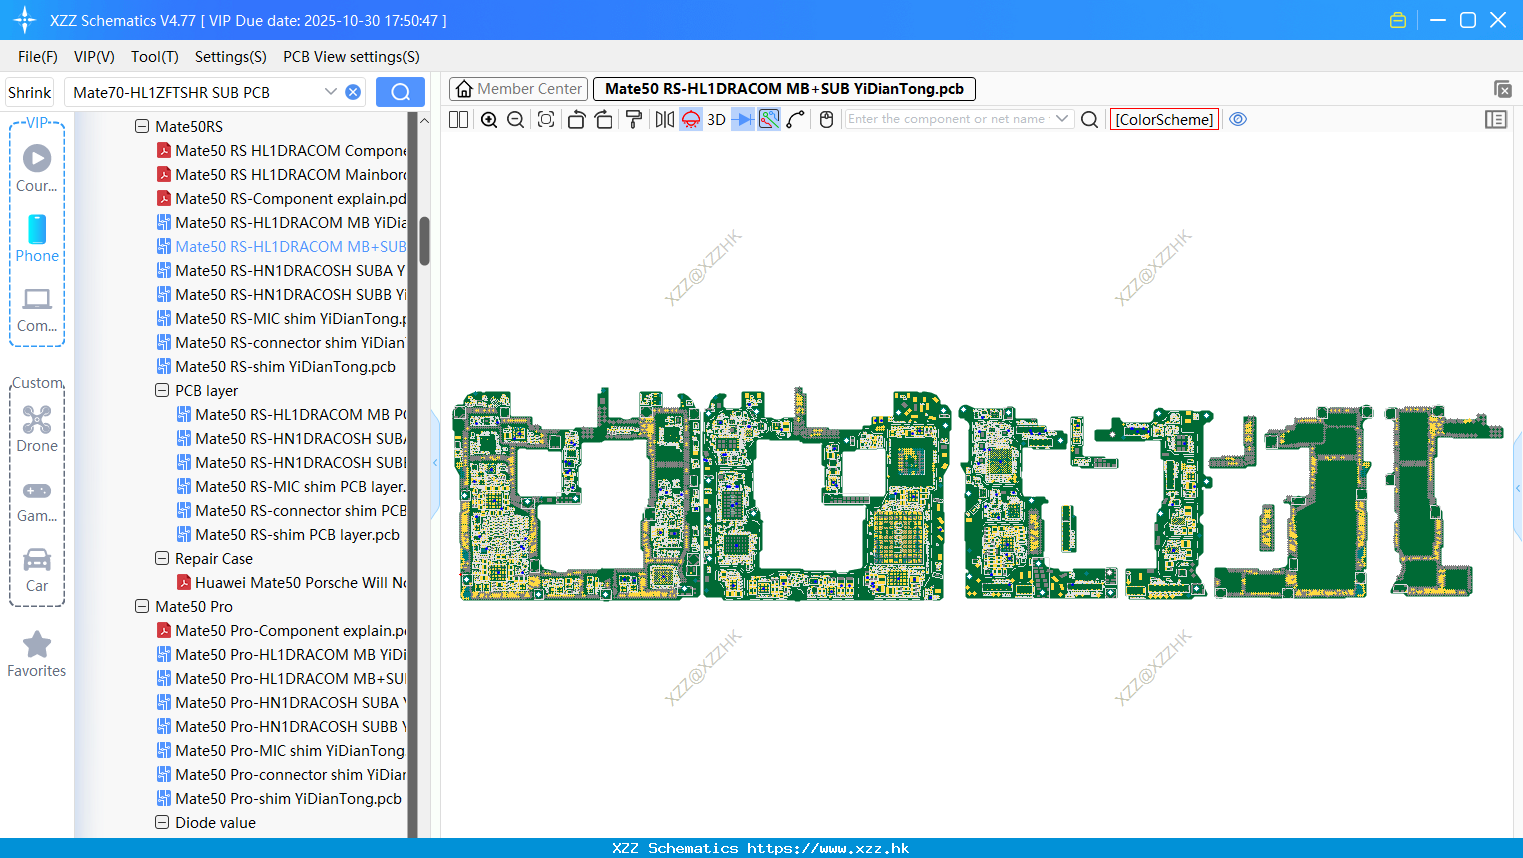Collapse the Diode value node
The width and height of the screenshot is (1523, 858).
point(162,823)
